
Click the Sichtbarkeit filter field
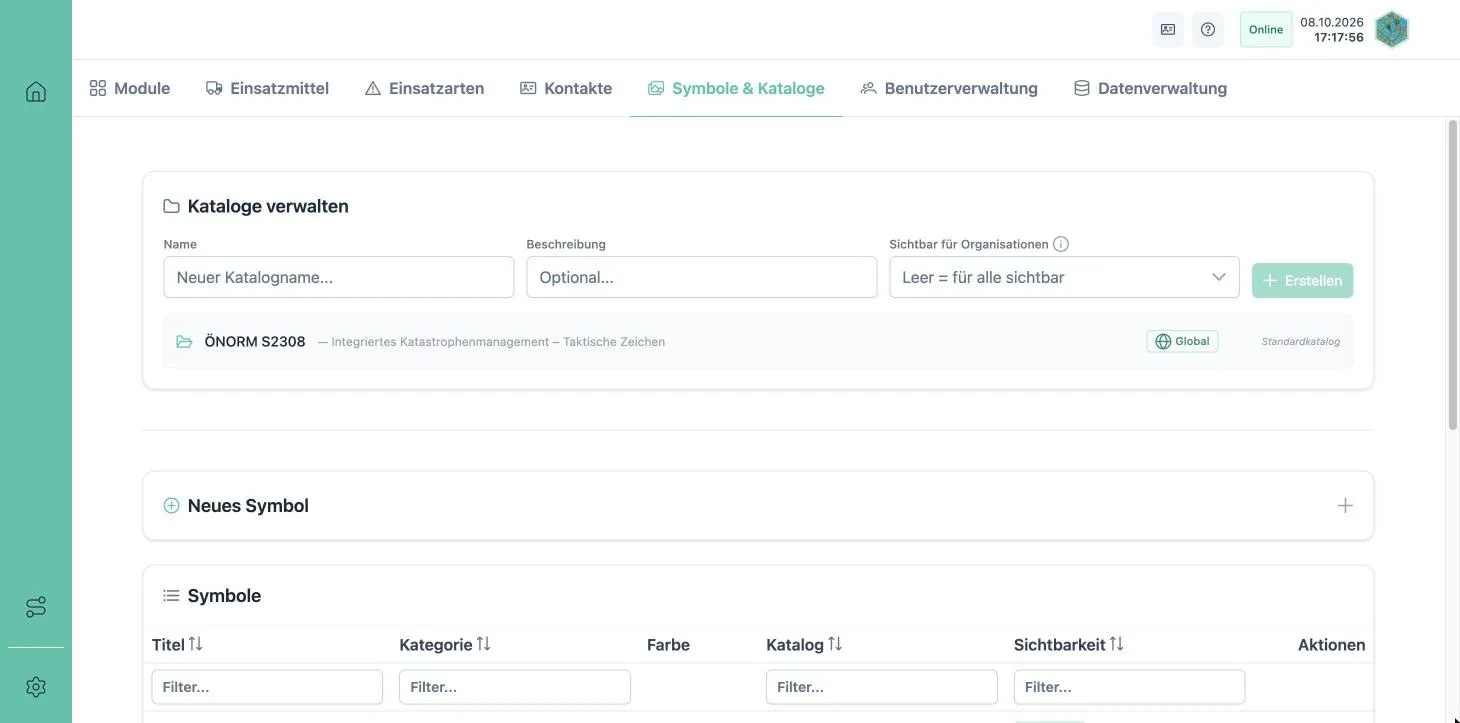pos(1130,687)
